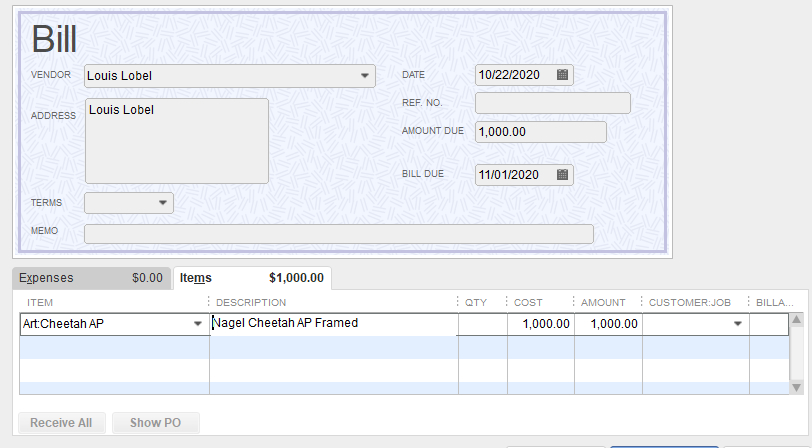Click the item table scroll down arrow
Screen dimensions: 812x448
(x=796, y=387)
